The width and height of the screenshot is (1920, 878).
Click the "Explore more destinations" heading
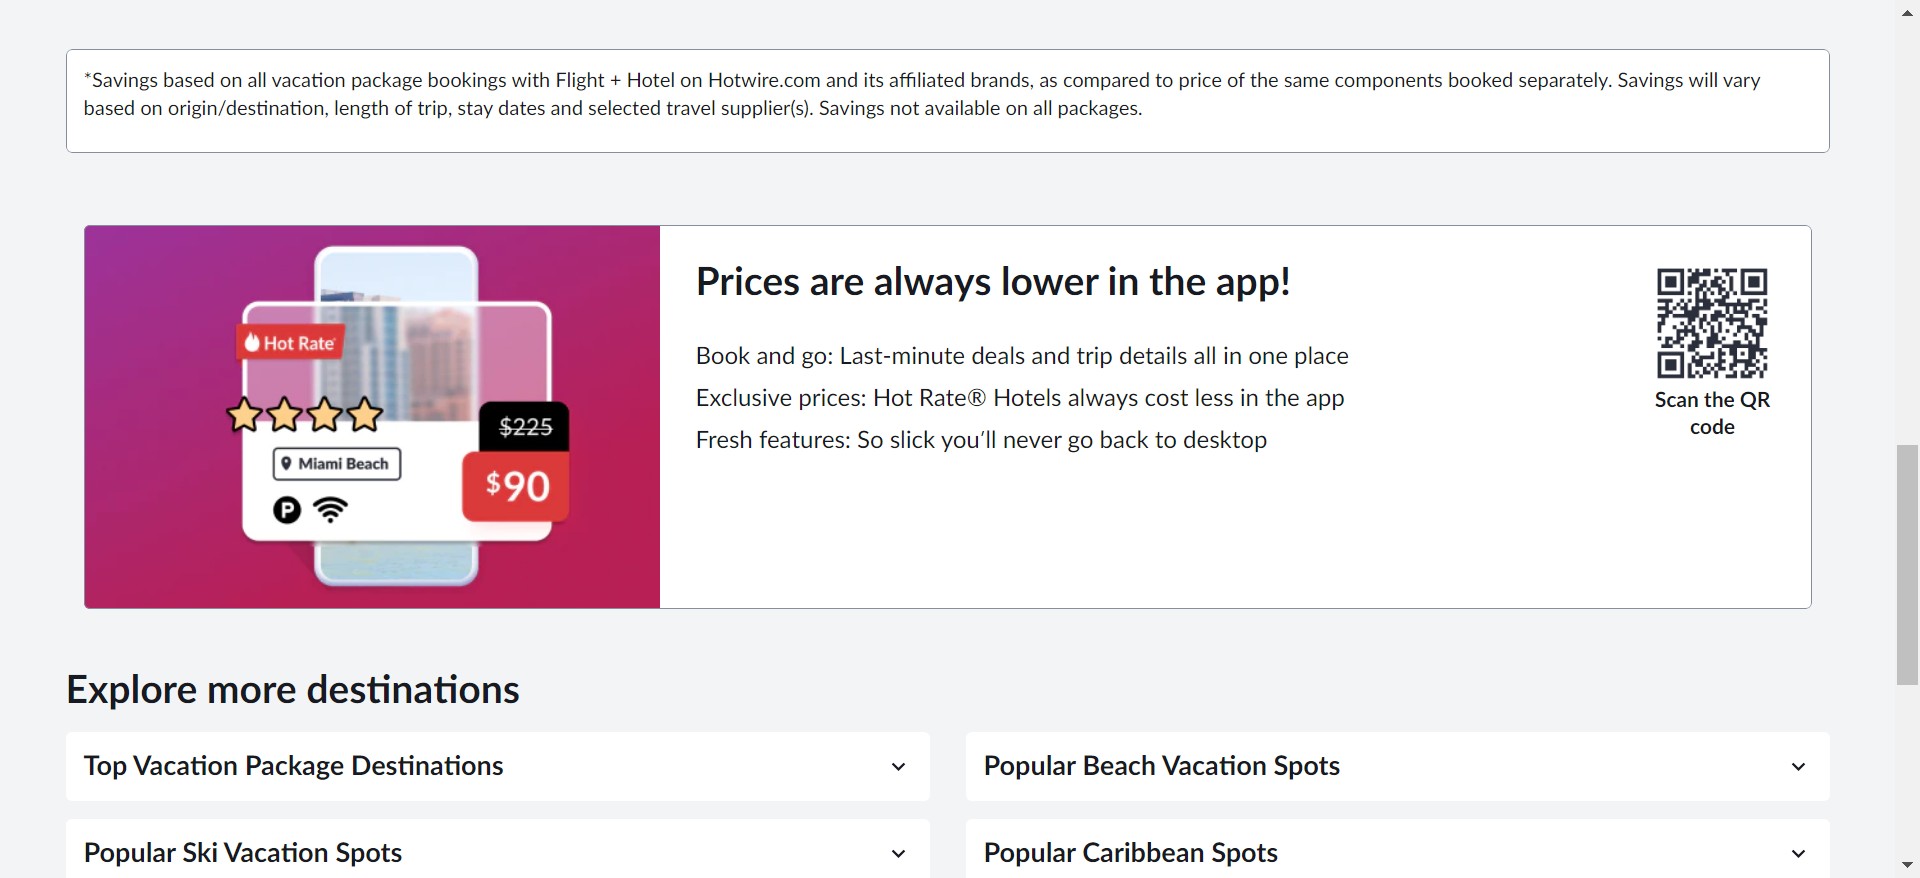(293, 690)
